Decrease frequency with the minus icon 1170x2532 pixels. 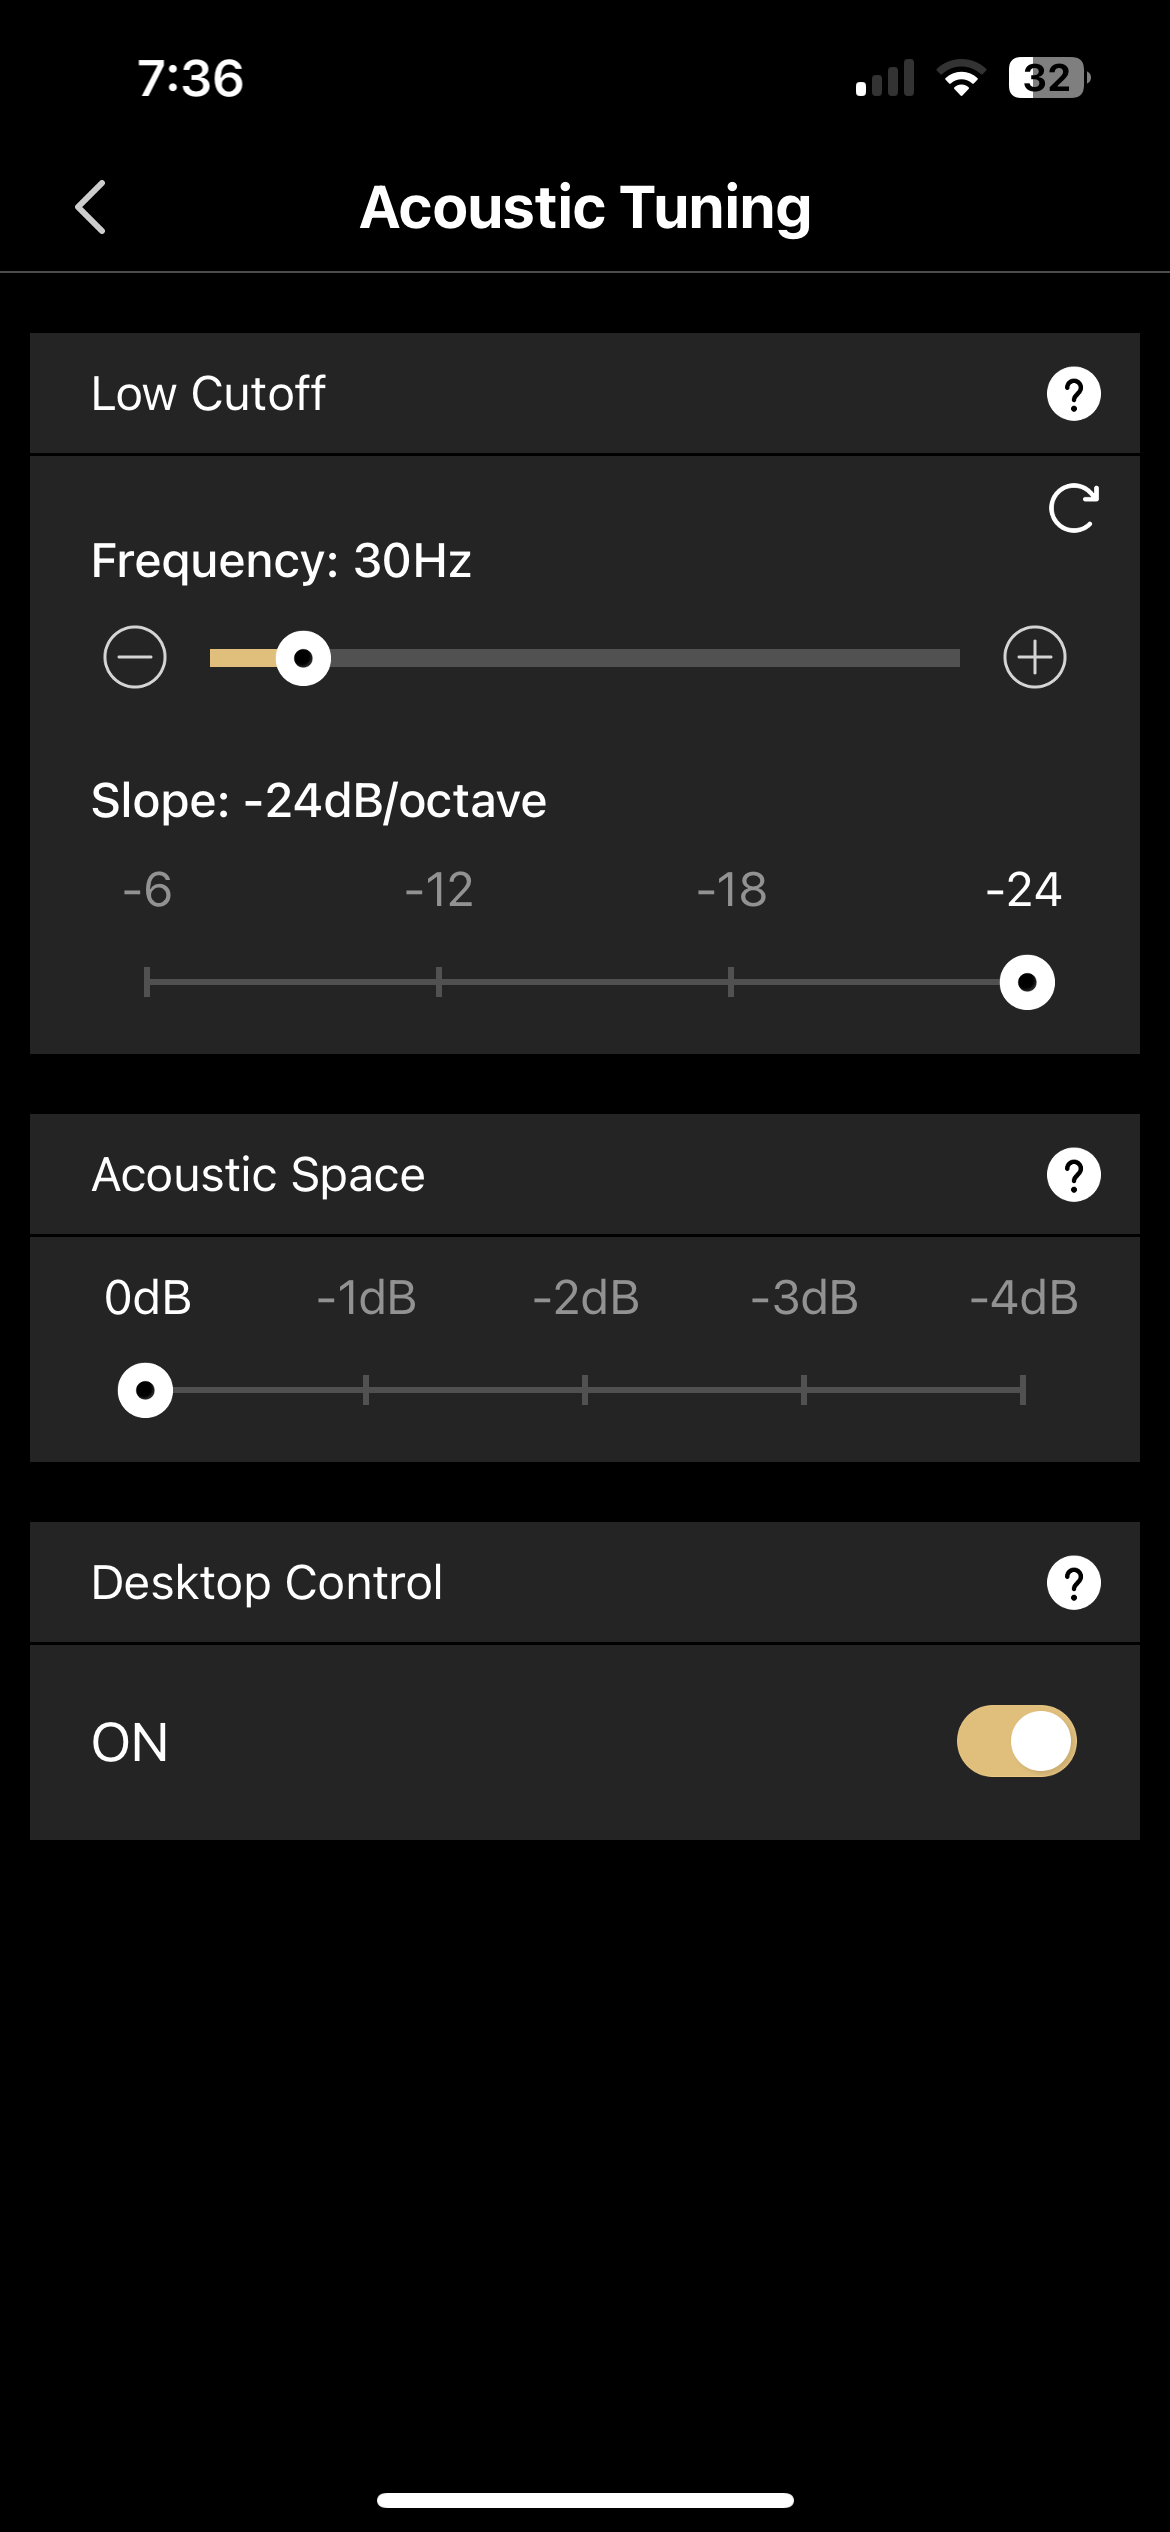click(135, 657)
